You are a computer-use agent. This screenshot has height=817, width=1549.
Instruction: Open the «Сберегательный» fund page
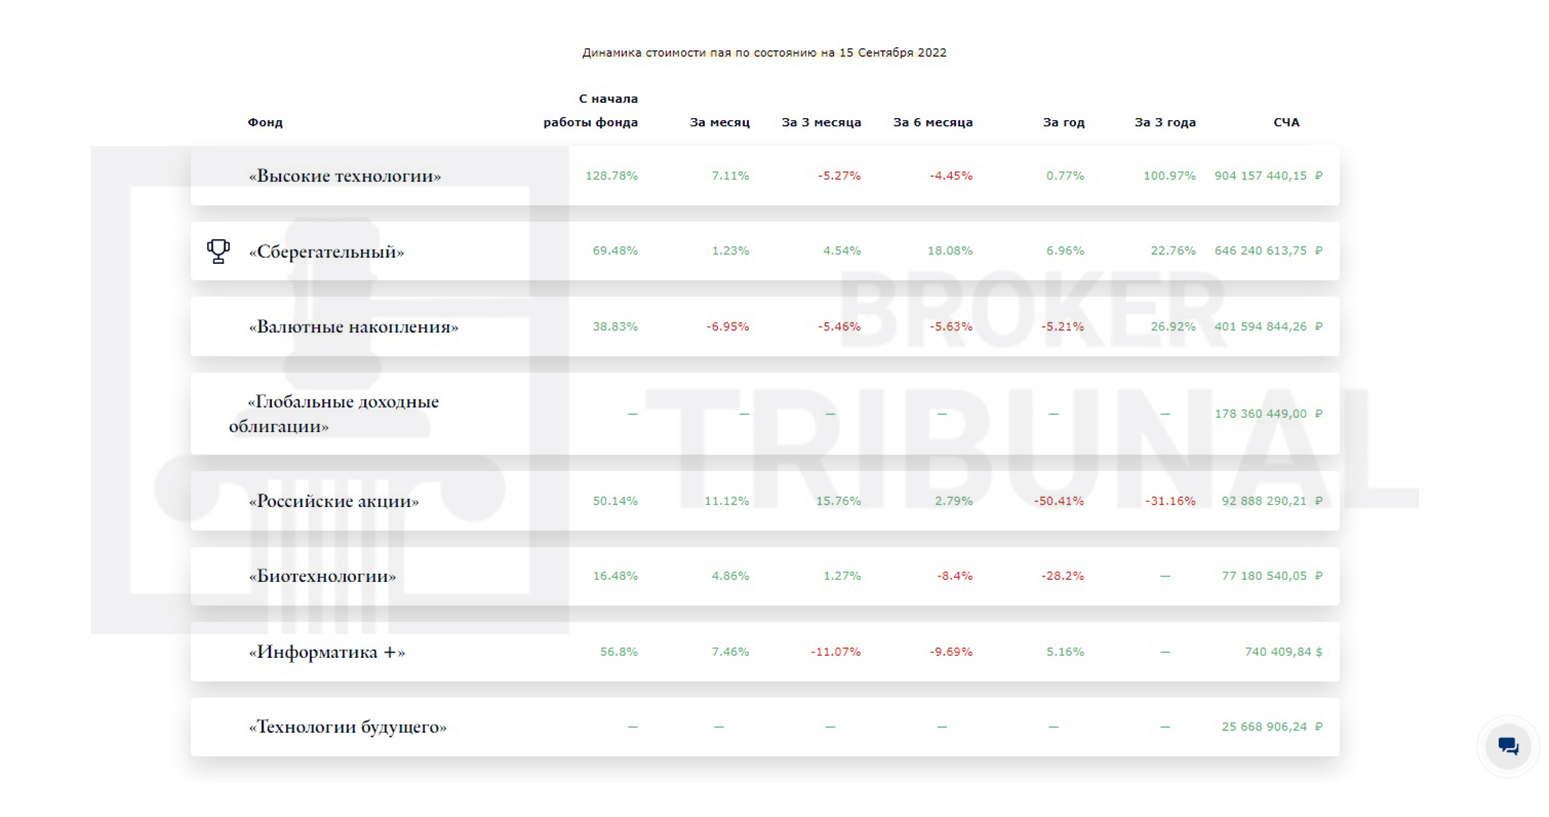click(326, 252)
